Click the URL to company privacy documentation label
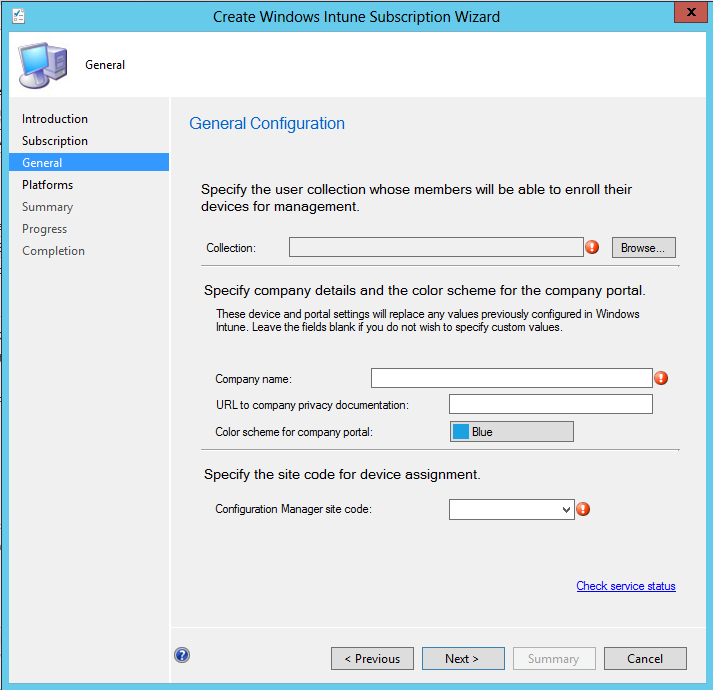This screenshot has width=713, height=690. tap(312, 405)
